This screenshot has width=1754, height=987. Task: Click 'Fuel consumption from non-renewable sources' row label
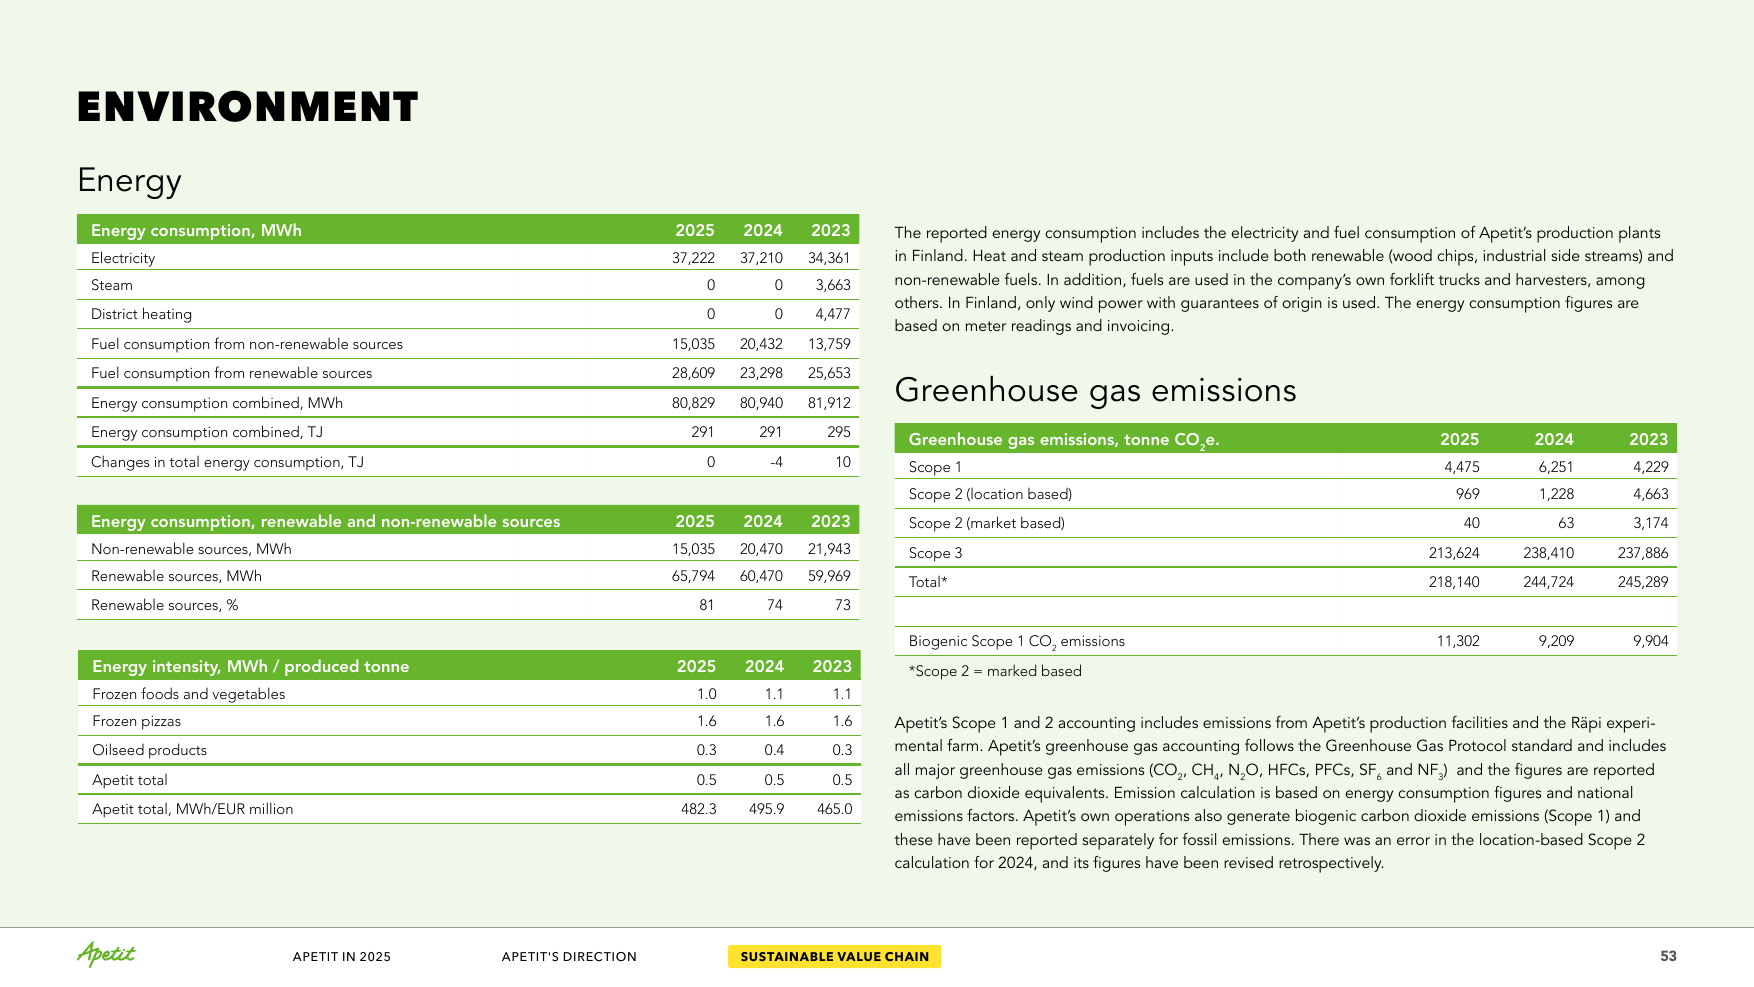[247, 344]
